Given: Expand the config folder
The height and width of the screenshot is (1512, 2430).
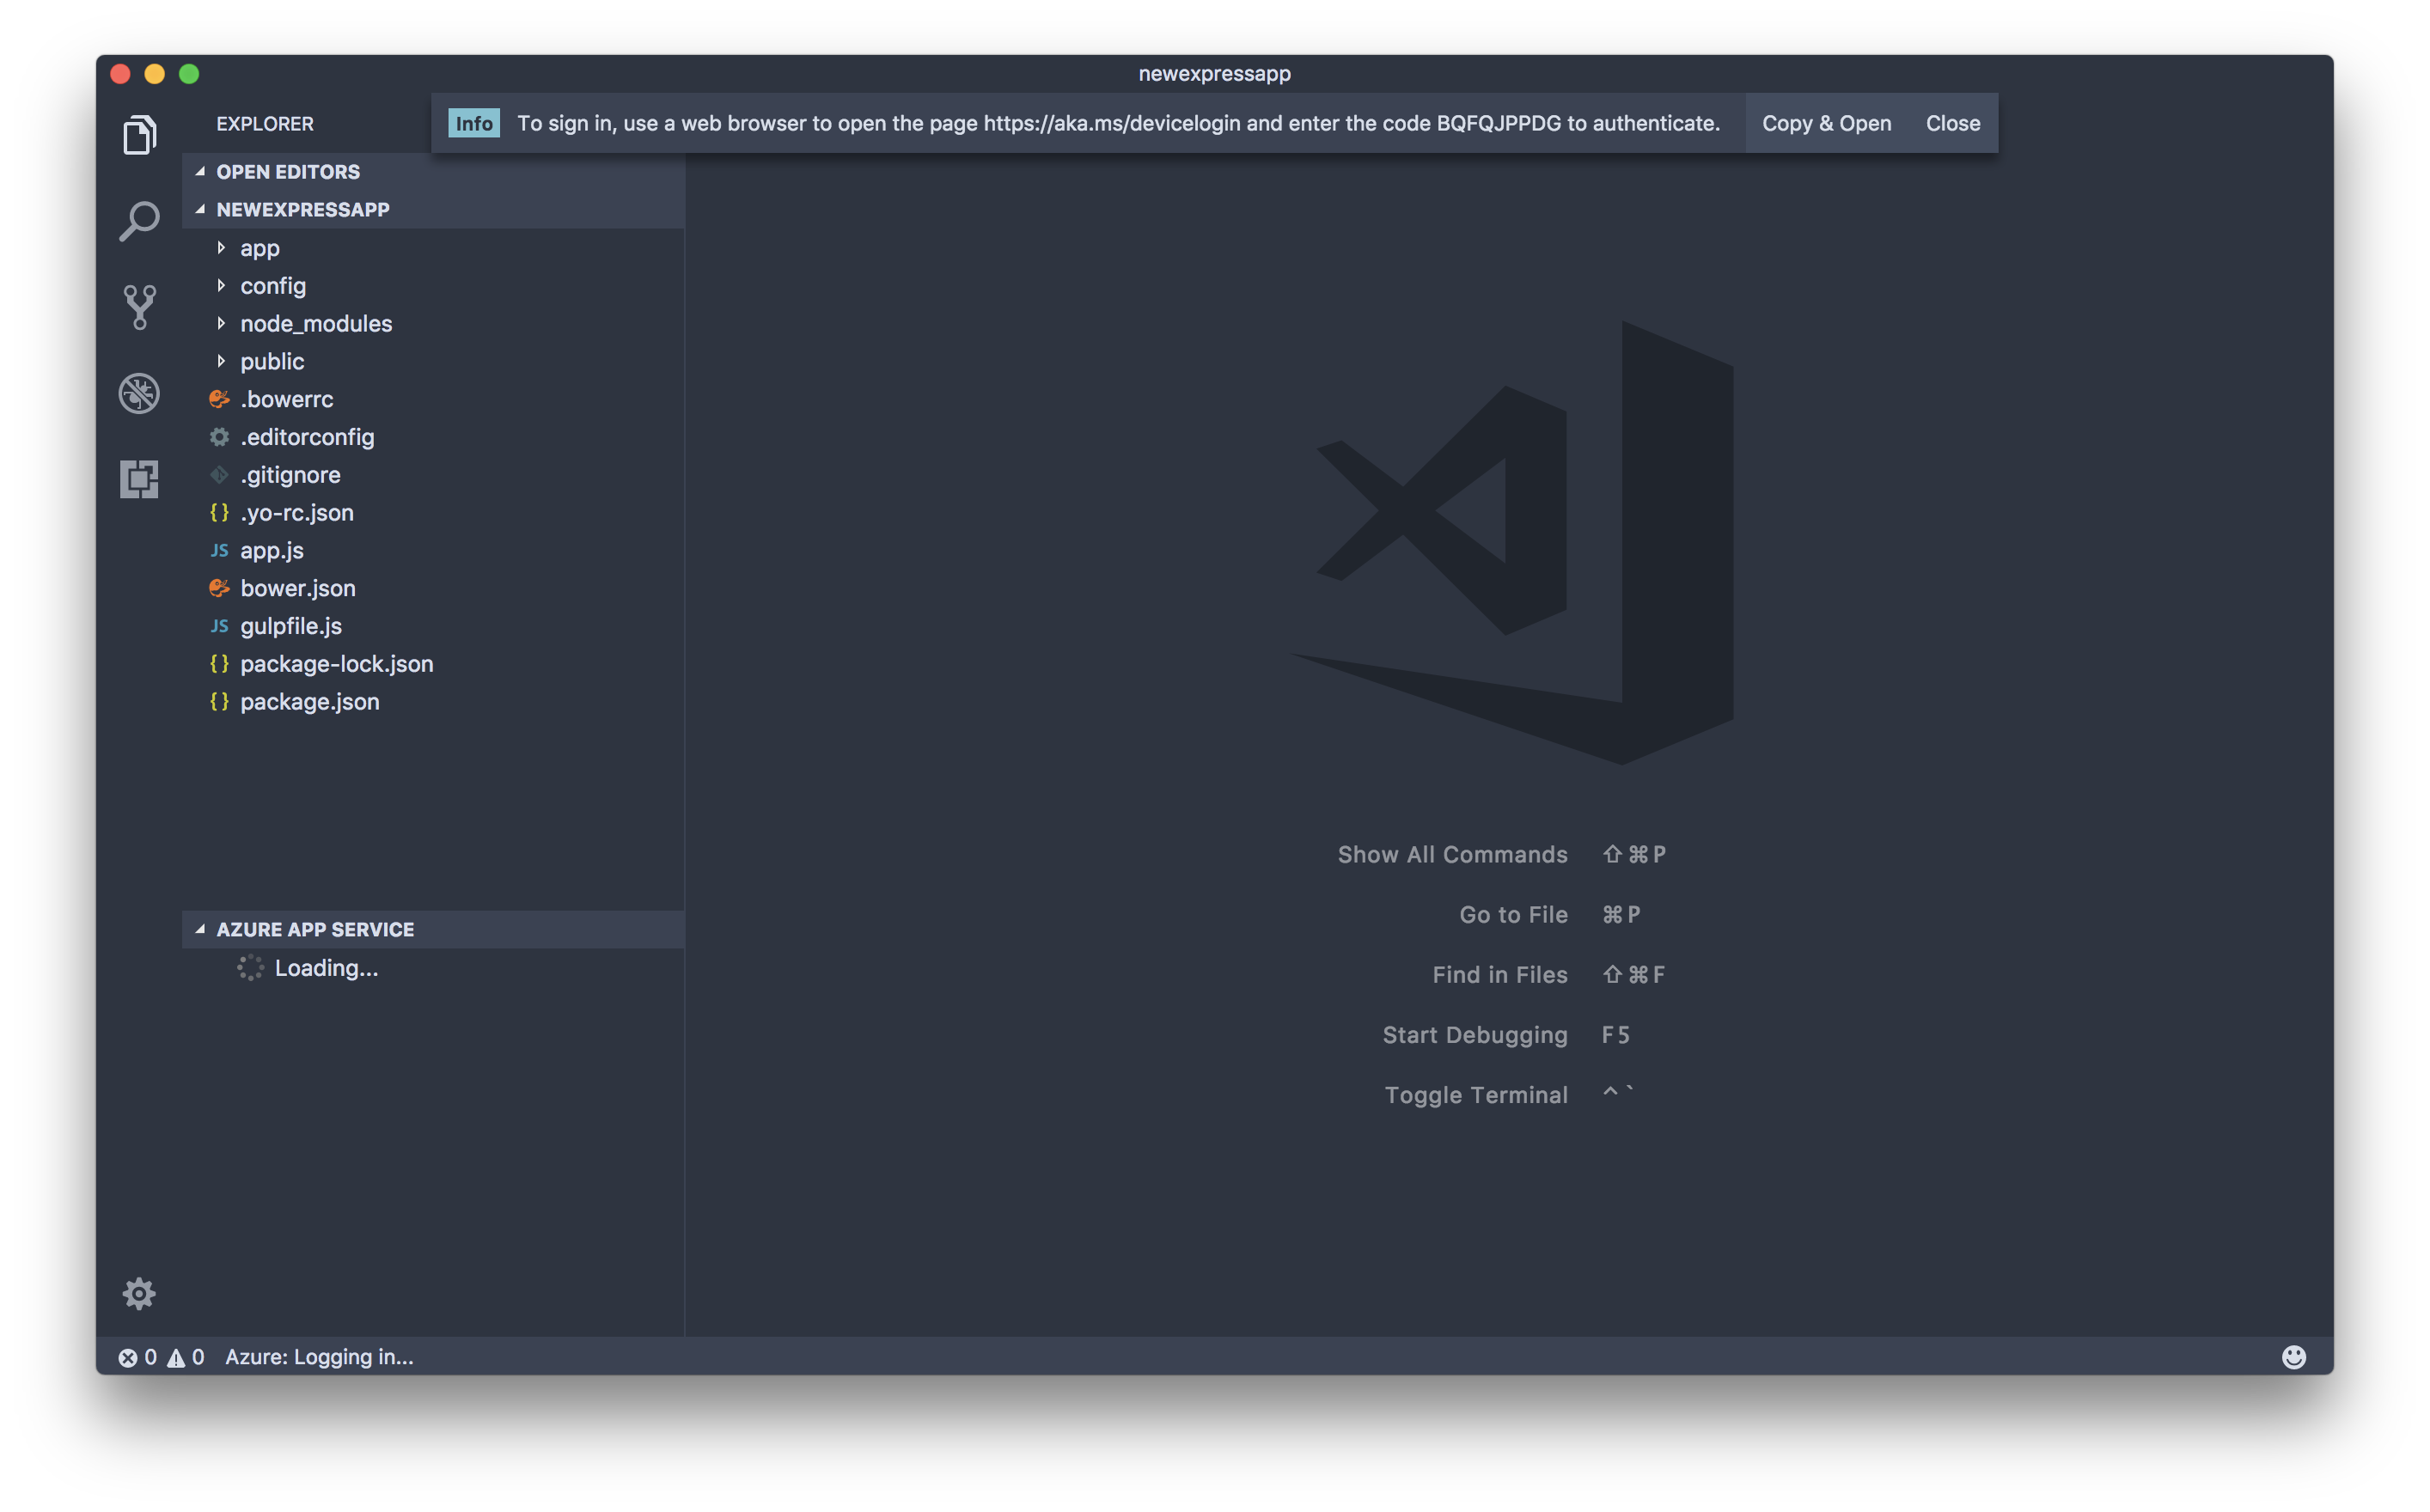Looking at the screenshot, I should click(x=221, y=285).
